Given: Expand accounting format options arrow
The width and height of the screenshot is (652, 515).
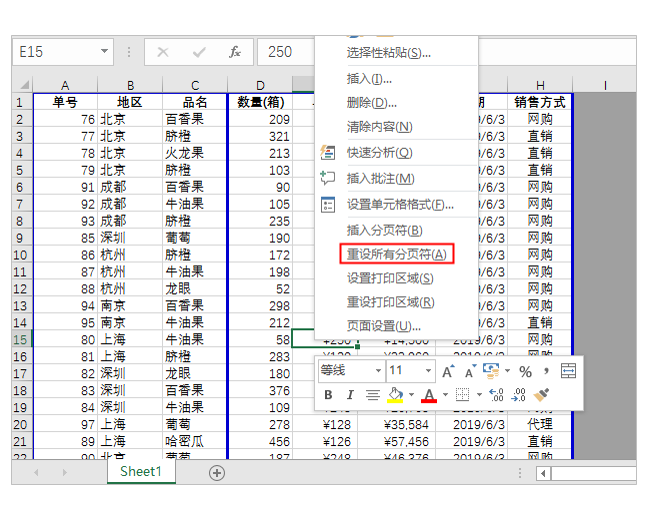Looking at the screenshot, I should [x=507, y=370].
